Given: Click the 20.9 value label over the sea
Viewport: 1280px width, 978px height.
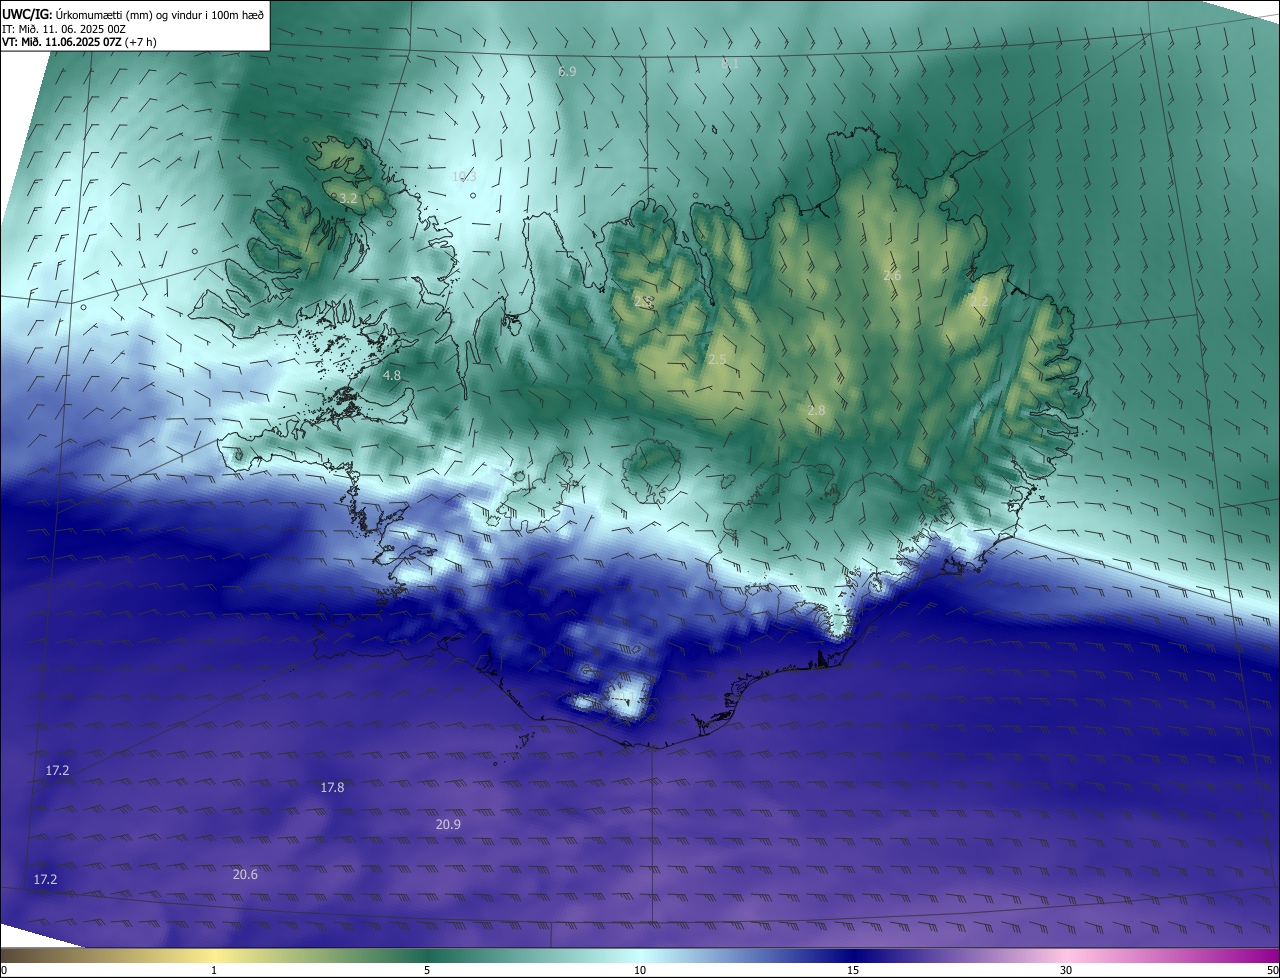Looking at the screenshot, I should pyautogui.click(x=449, y=825).
